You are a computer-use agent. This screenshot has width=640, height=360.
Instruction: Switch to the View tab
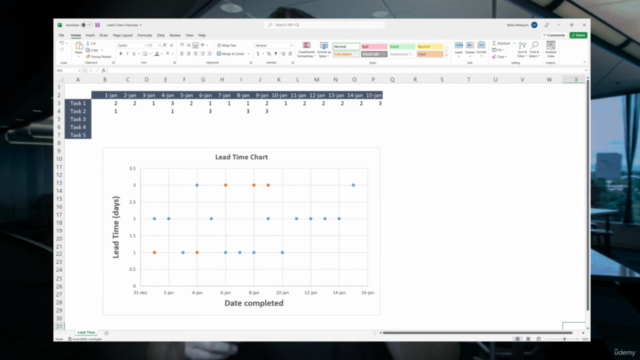pyautogui.click(x=189, y=36)
